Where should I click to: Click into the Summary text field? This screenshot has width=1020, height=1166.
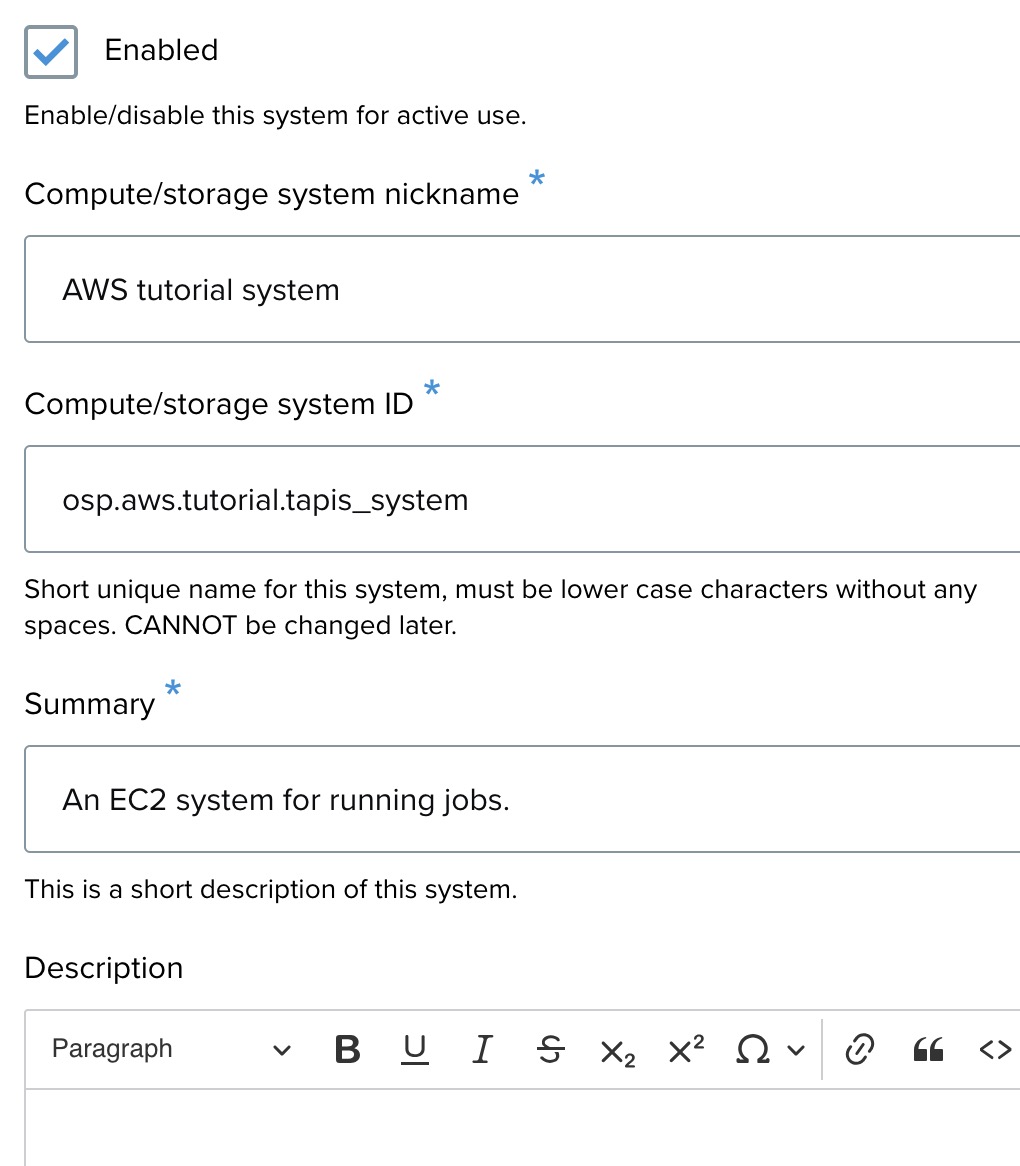point(522,800)
